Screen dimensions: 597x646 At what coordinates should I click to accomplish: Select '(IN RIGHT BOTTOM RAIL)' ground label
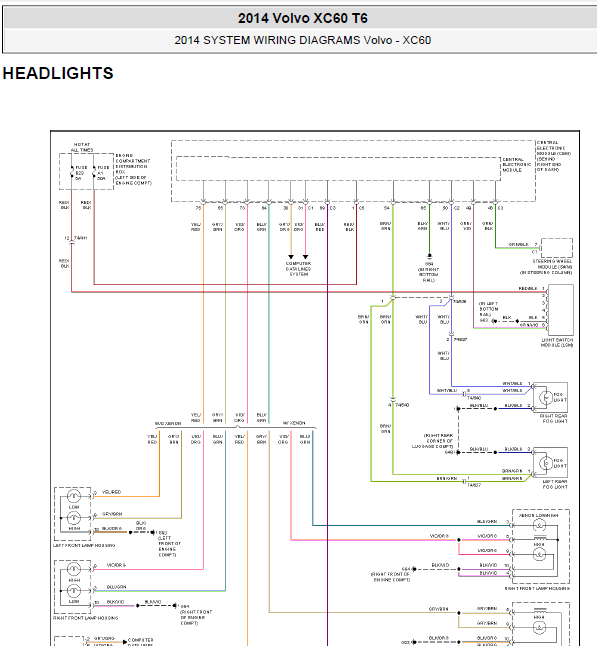428,275
